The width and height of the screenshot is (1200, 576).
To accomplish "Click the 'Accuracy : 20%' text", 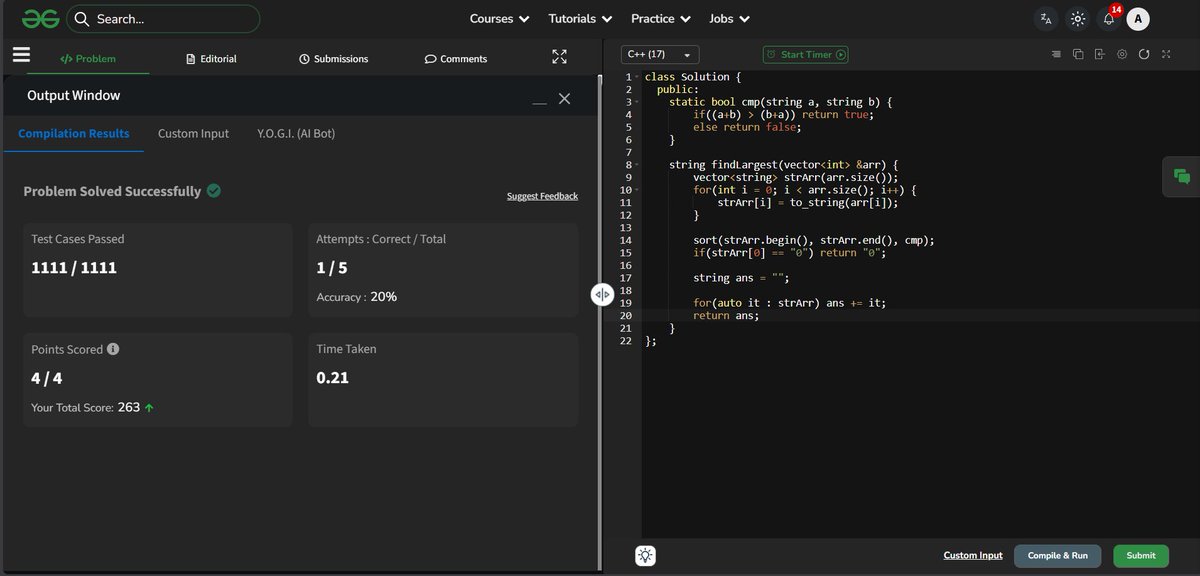I will tap(356, 297).
